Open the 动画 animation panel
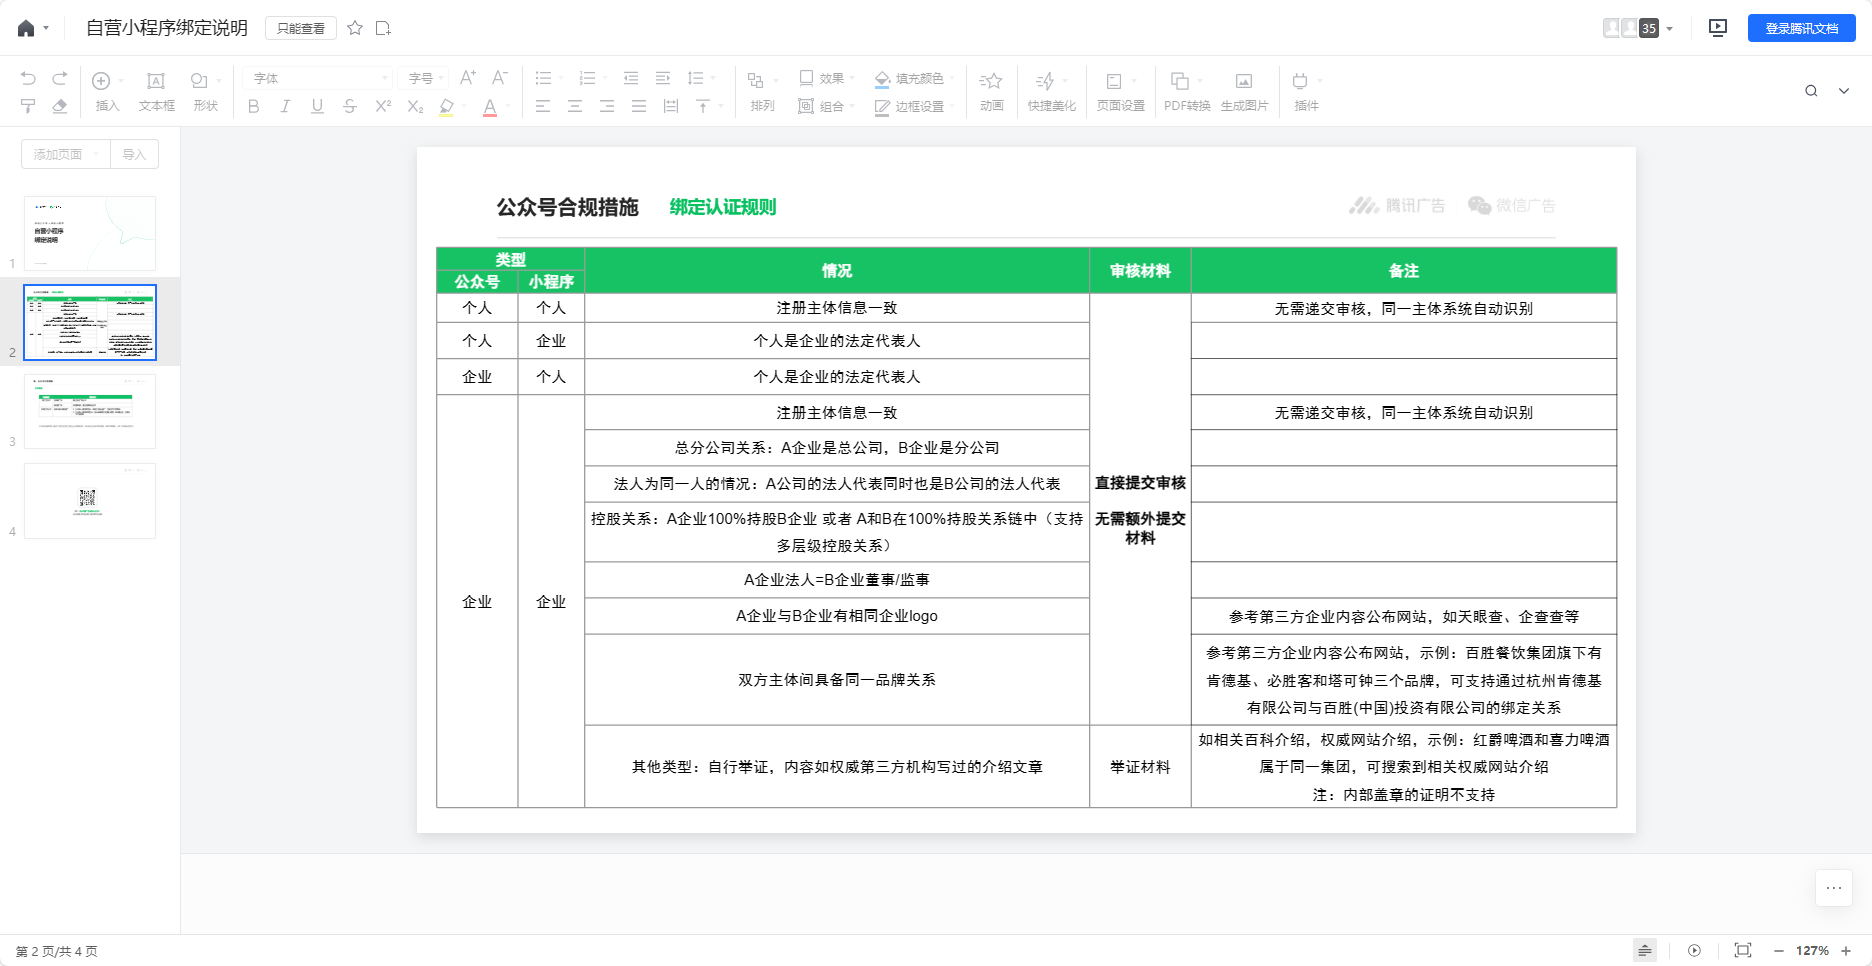This screenshot has width=1872, height=966. click(x=991, y=91)
